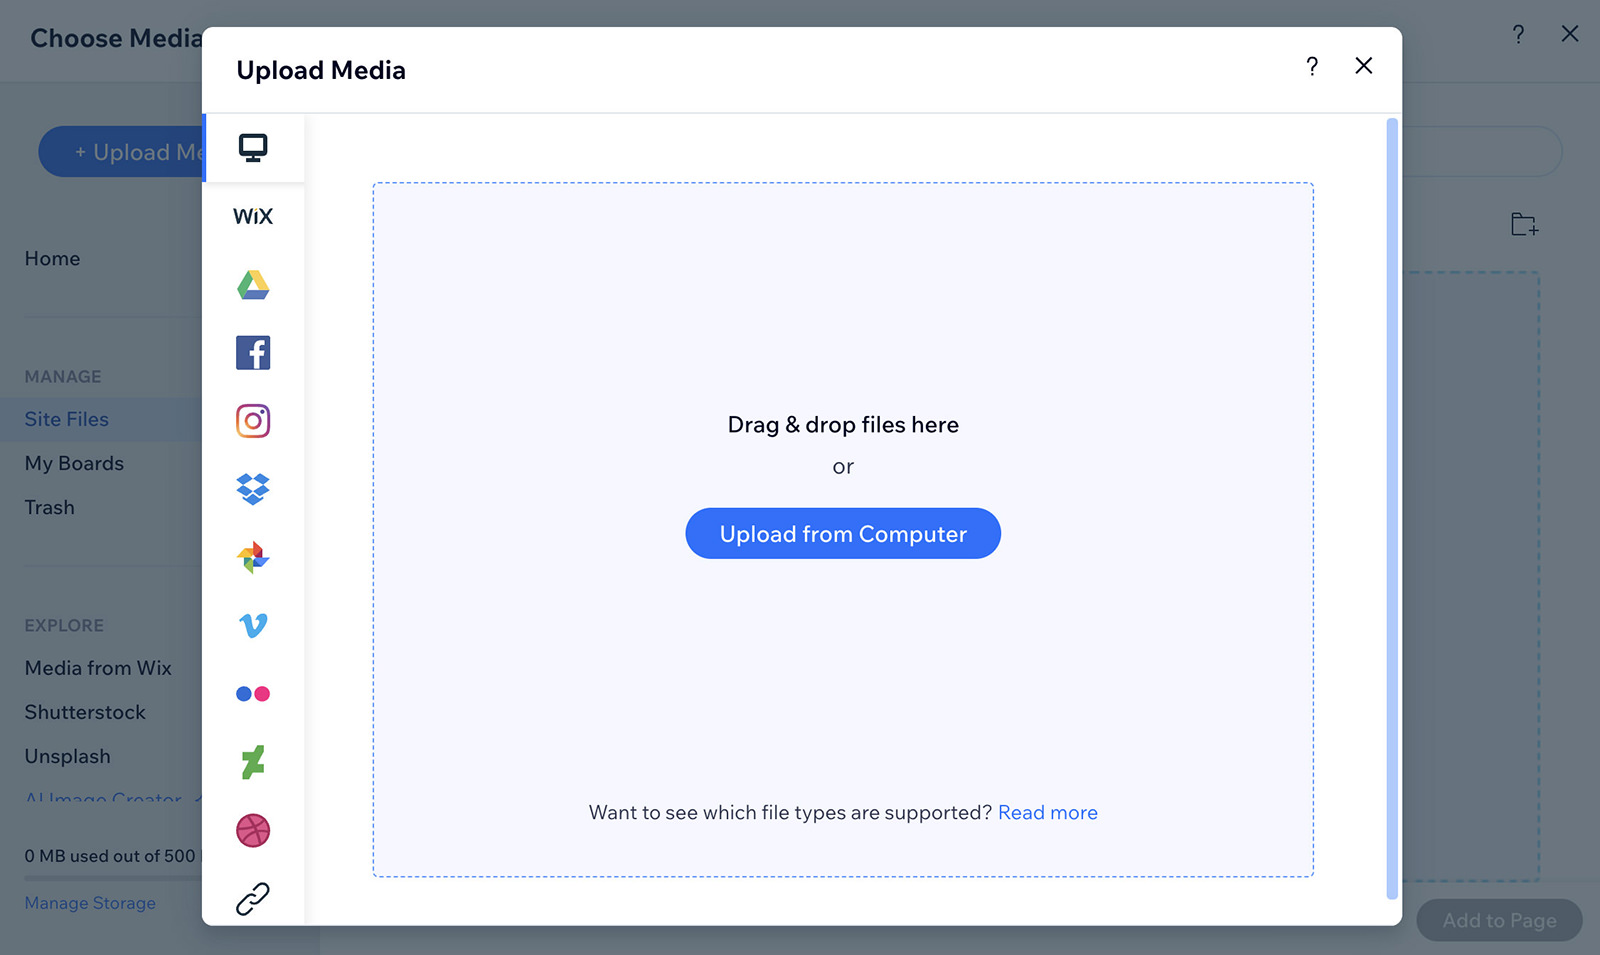This screenshot has height=955, width=1600.
Task: Open help in Choose Media window
Action: pyautogui.click(x=1518, y=35)
